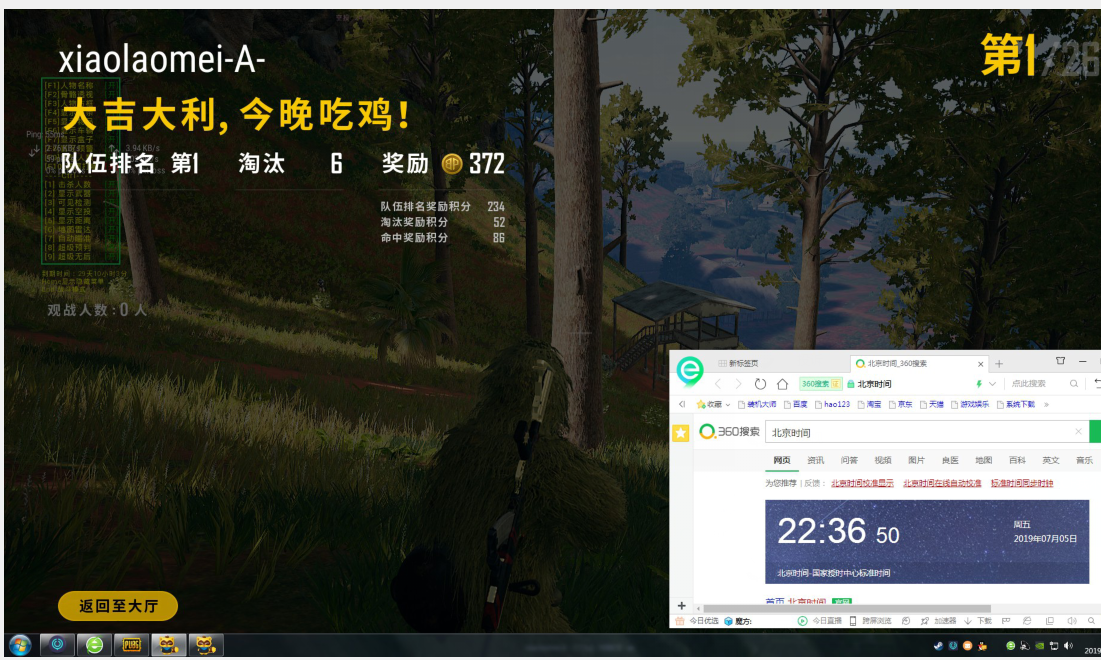Click the Steam tray icon
This screenshot has width=1101, height=660.
(938, 646)
